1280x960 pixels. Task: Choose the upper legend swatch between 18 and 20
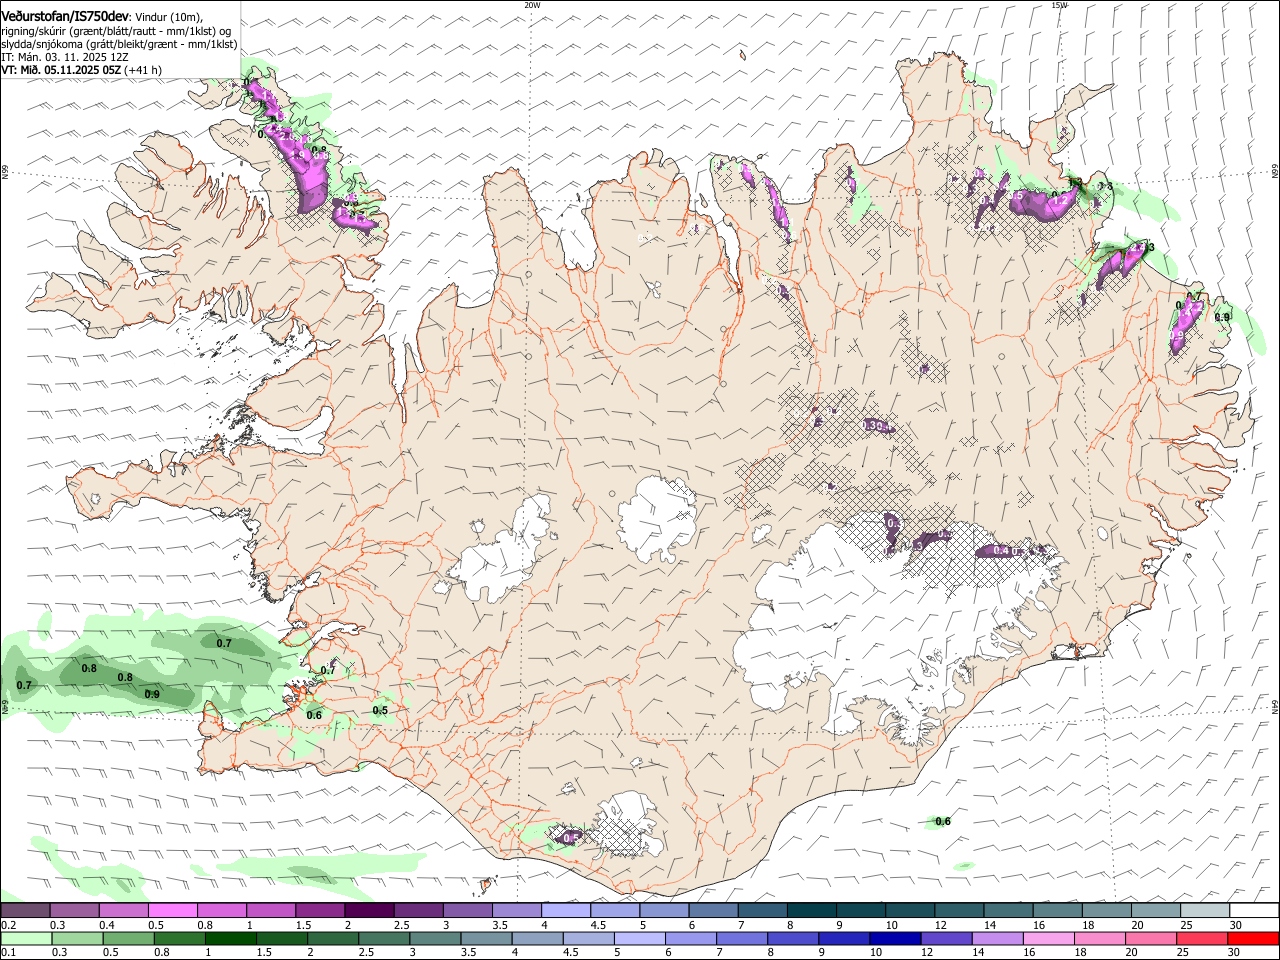(1106, 910)
